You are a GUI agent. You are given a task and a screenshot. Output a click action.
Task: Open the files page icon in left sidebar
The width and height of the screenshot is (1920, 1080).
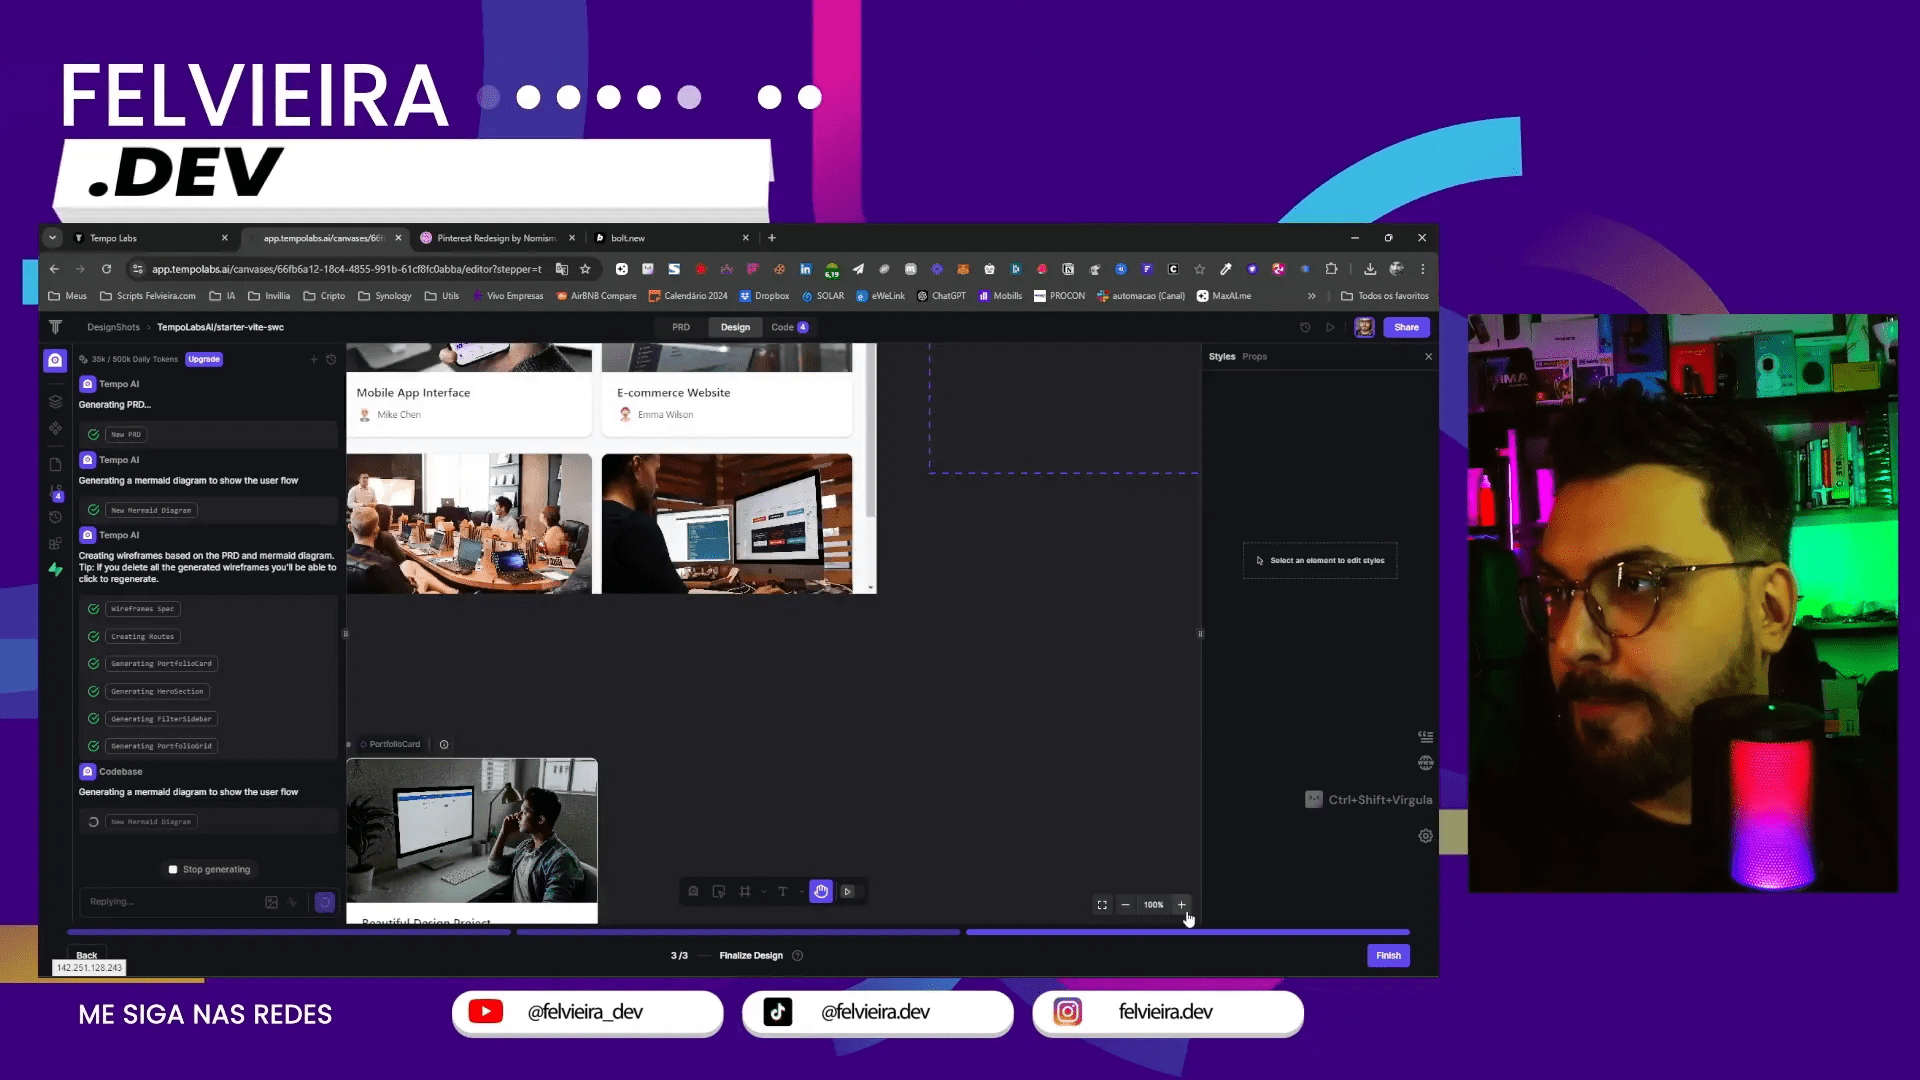click(x=55, y=464)
